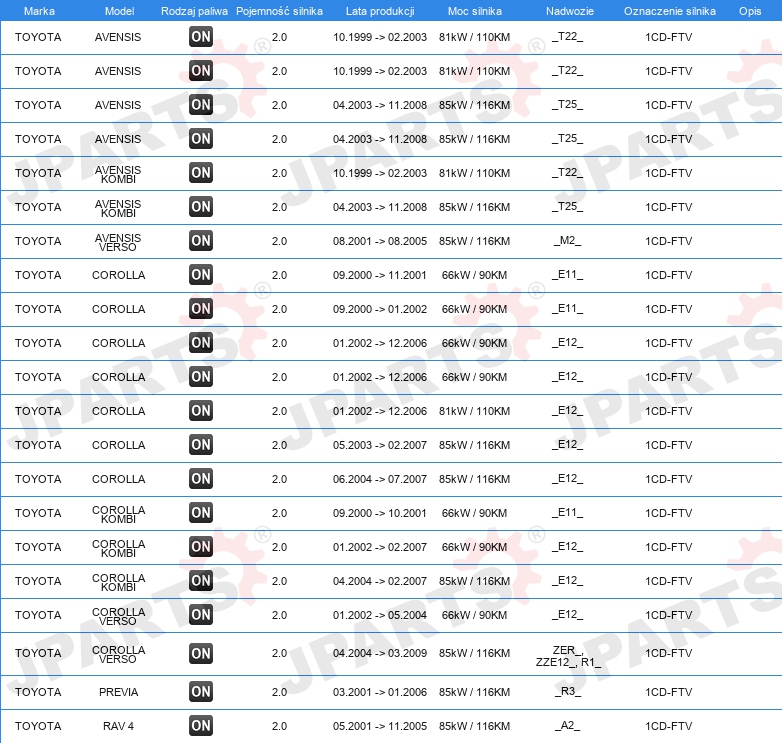Click the _R3_ body code cell
The width and height of the screenshot is (782, 743).
click(x=568, y=692)
